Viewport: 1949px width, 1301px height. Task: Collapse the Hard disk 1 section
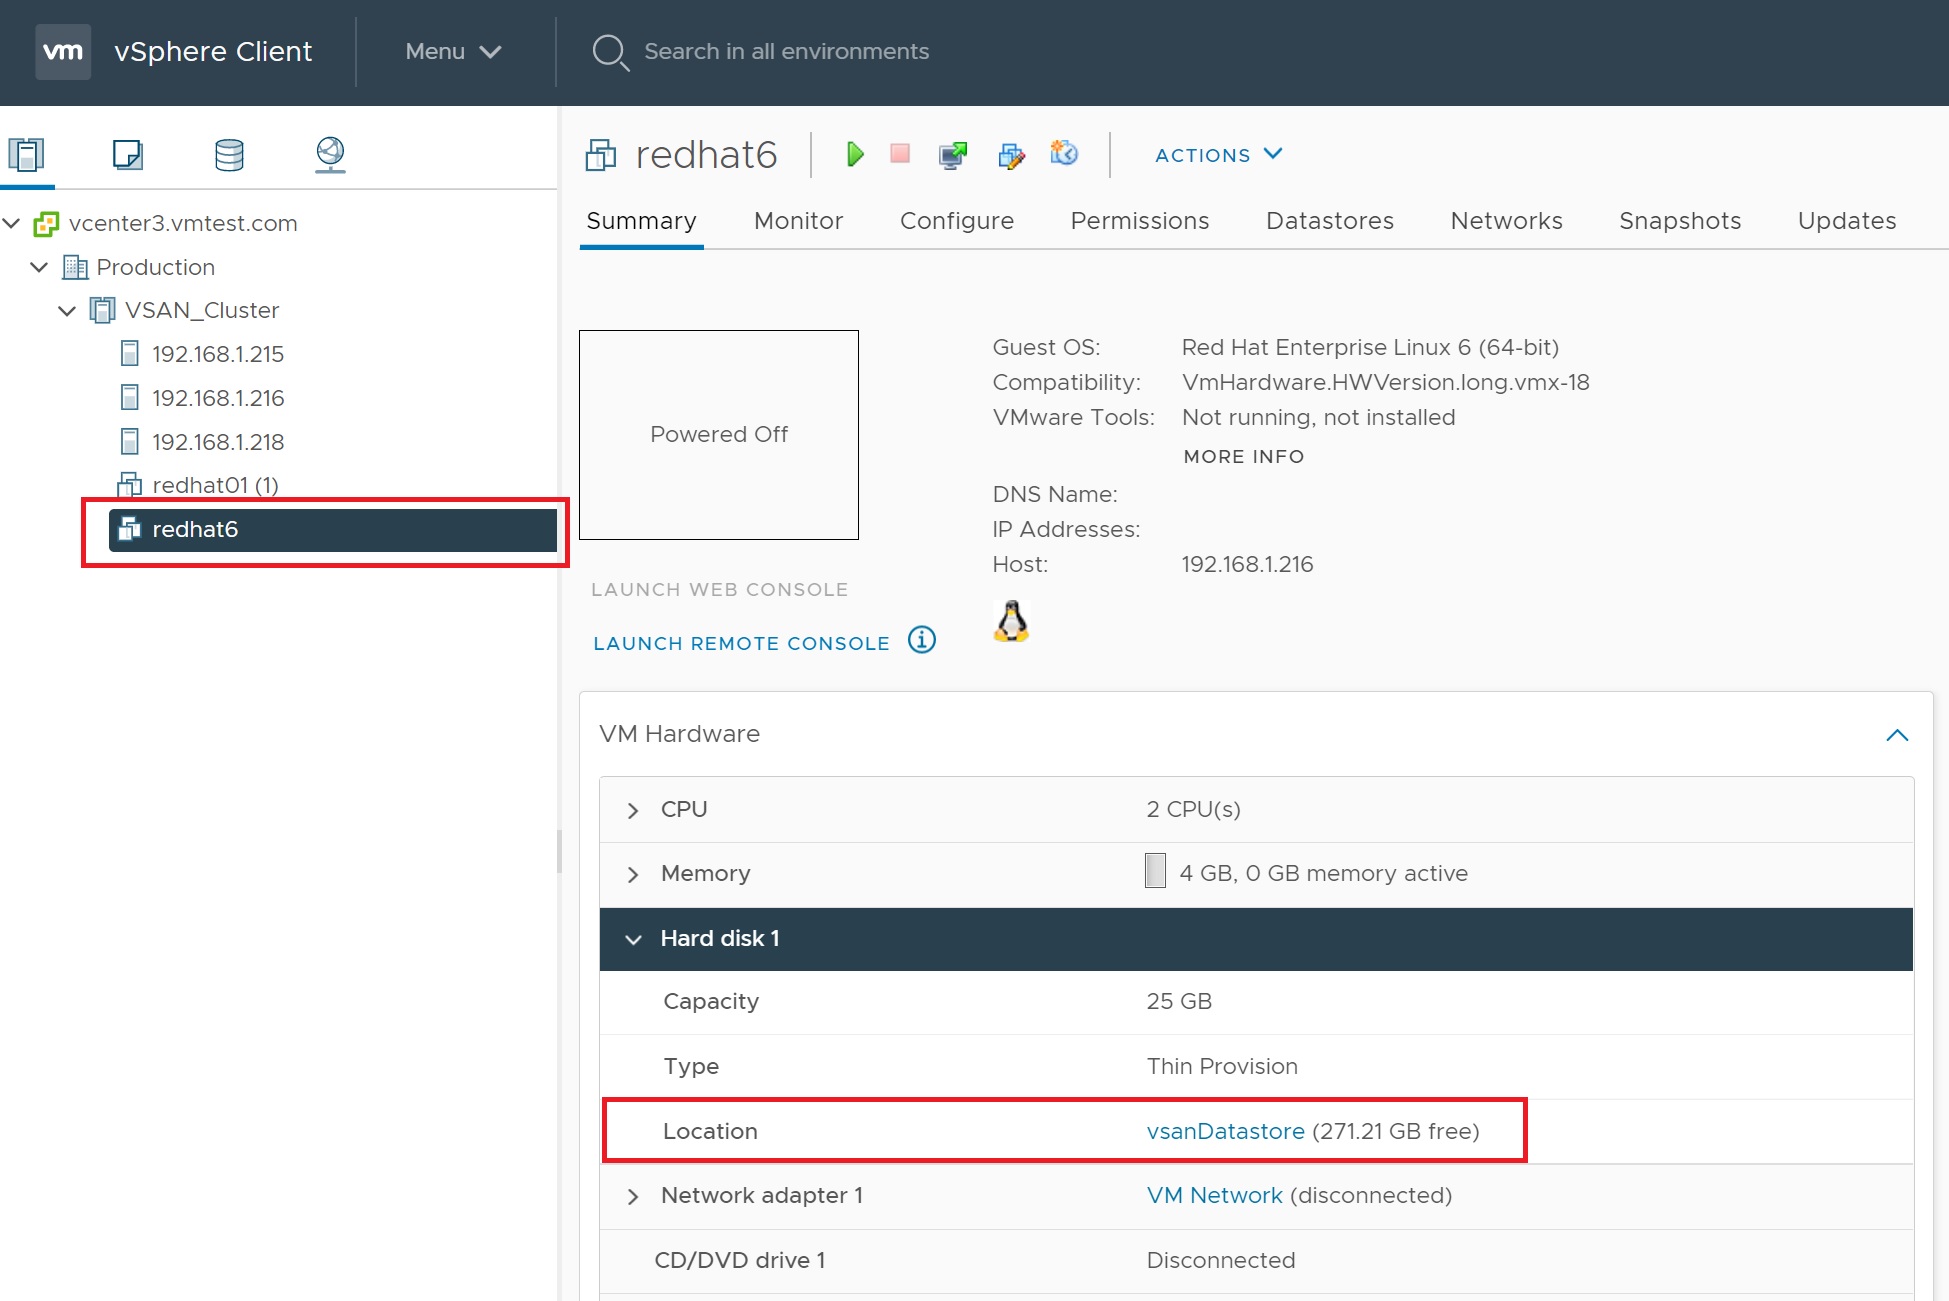(x=633, y=939)
